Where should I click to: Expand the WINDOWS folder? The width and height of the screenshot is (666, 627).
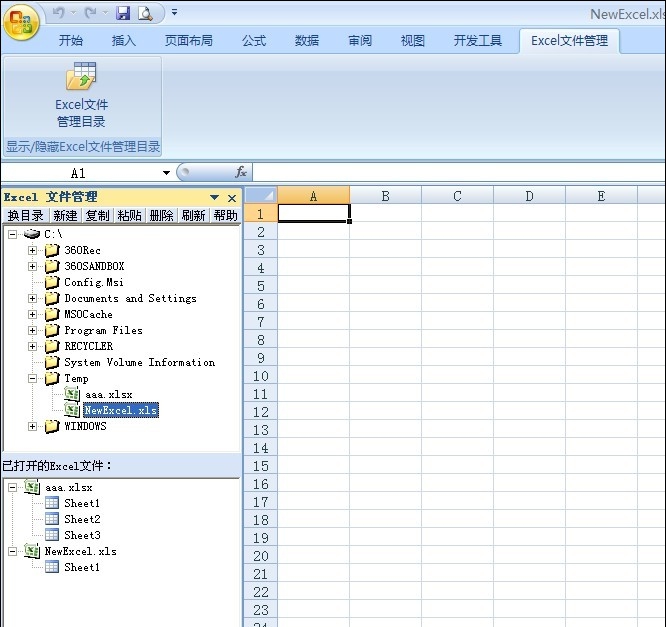pyautogui.click(x=32, y=426)
